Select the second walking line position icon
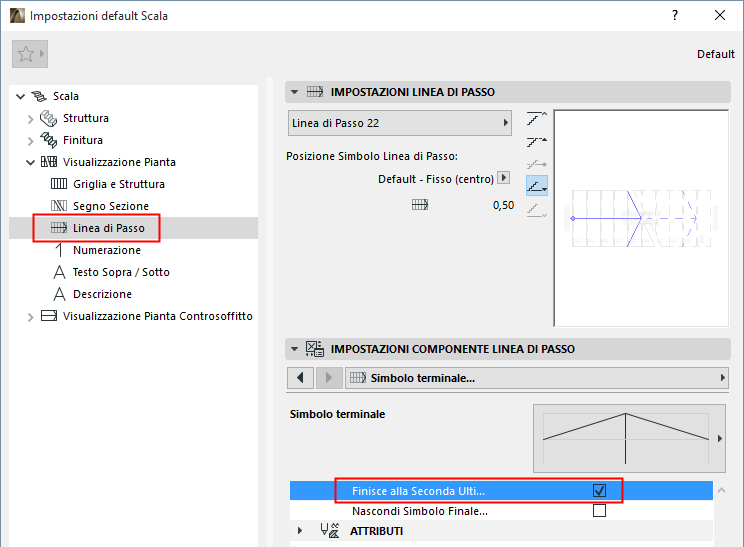The height and width of the screenshot is (547, 744). (537, 141)
